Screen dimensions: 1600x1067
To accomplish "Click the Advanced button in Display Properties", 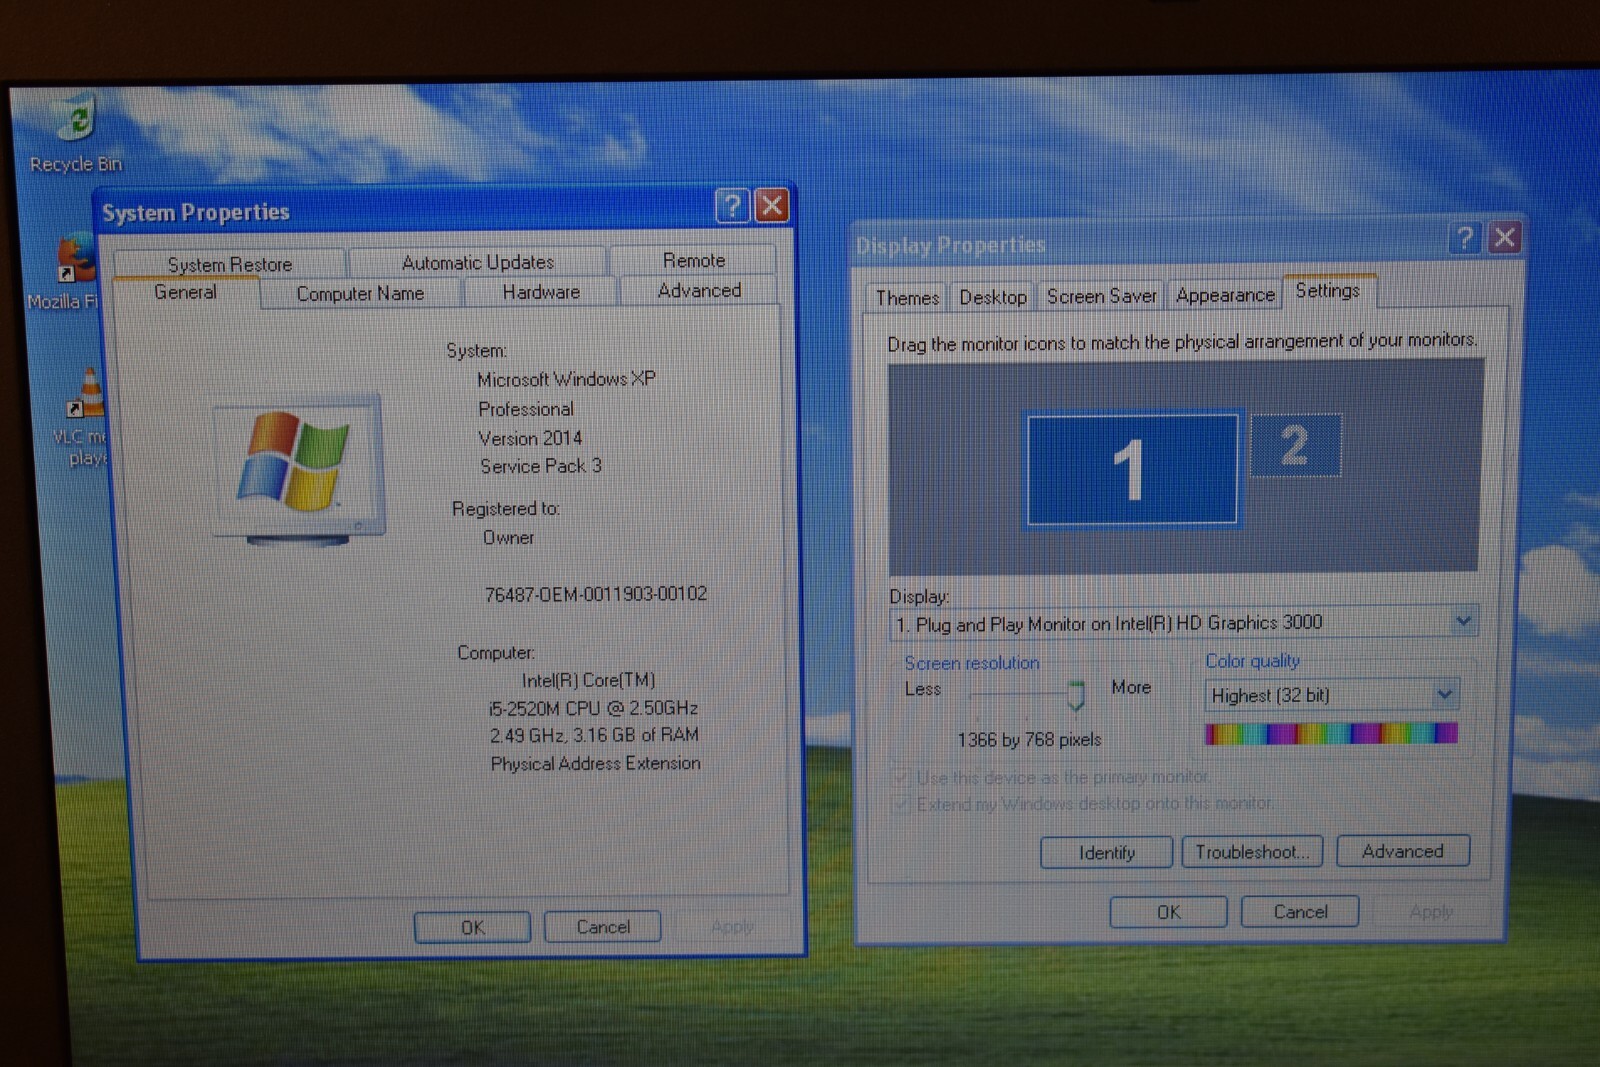I will click(x=1403, y=851).
